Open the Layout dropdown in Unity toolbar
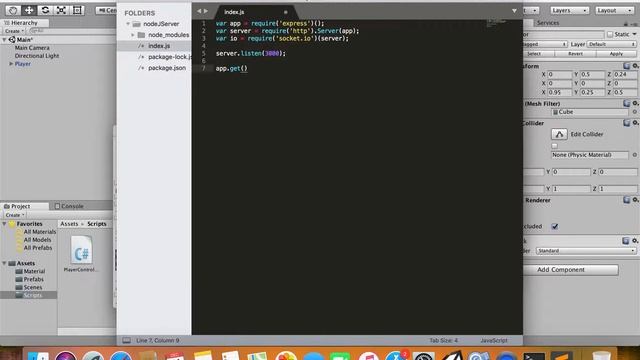Screen dimensions: 640x360 point(614,10)
